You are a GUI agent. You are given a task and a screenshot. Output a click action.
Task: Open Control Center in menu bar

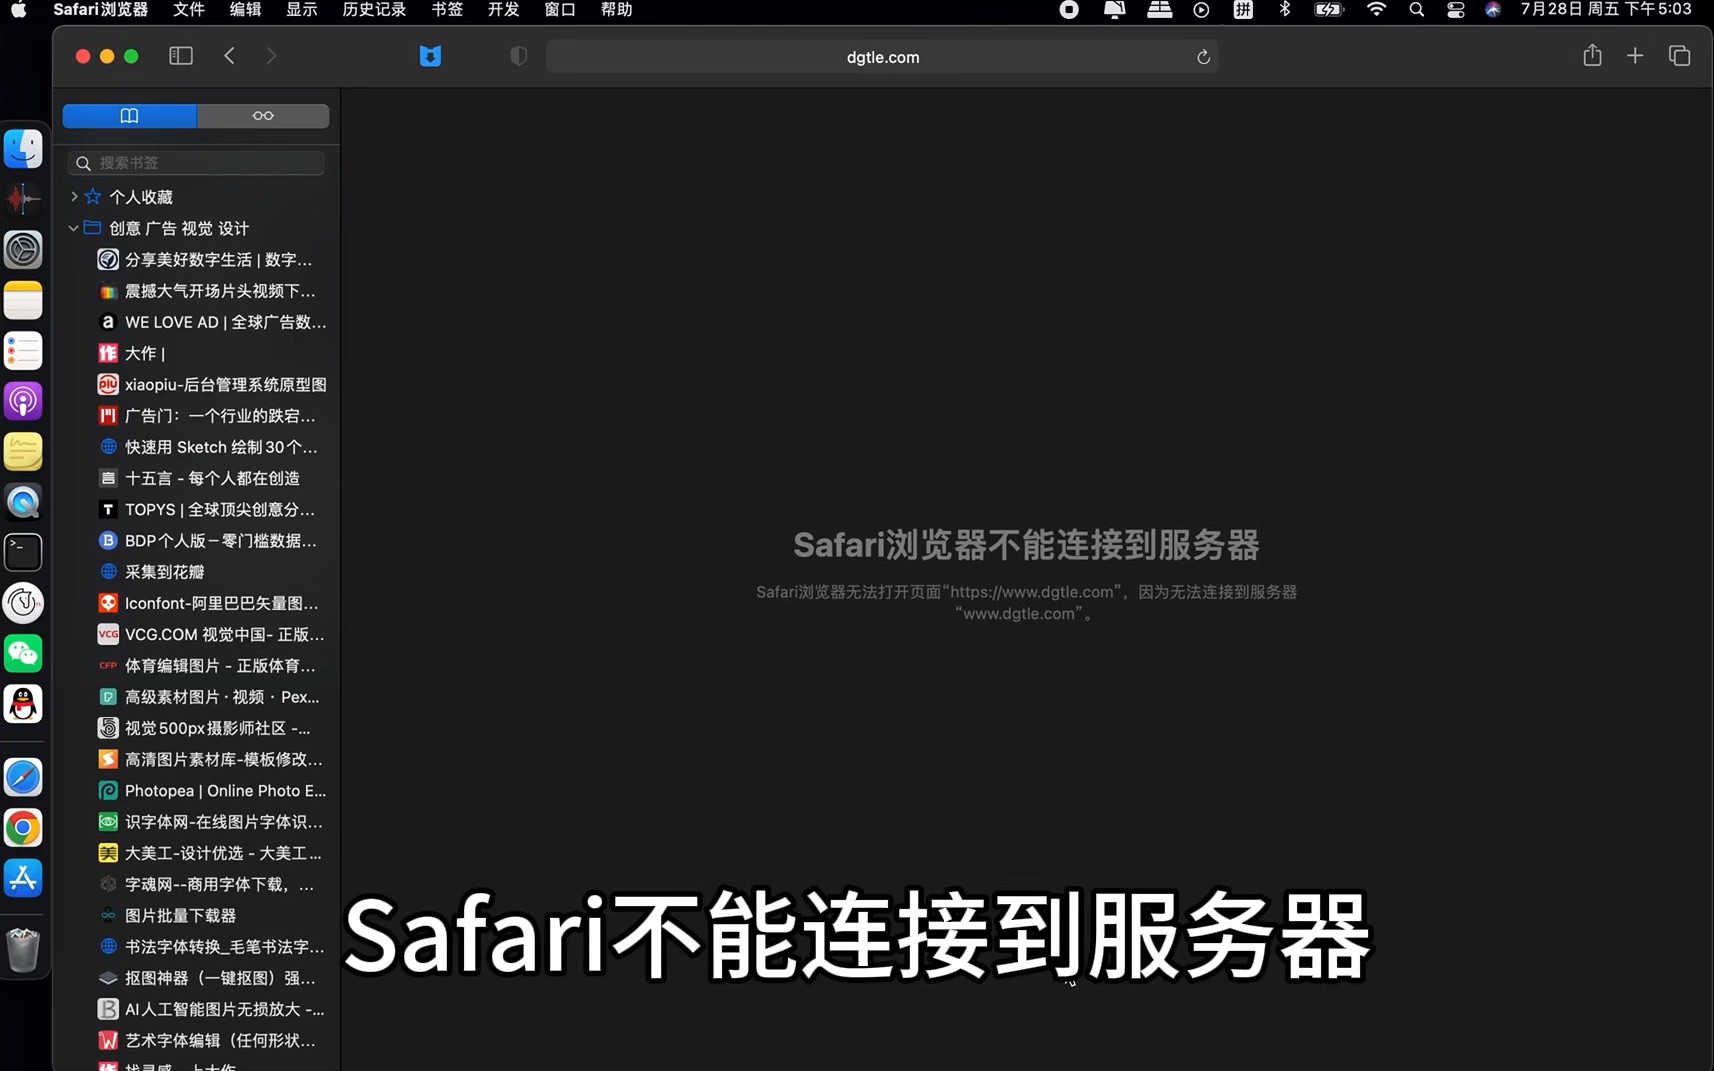[1455, 10]
